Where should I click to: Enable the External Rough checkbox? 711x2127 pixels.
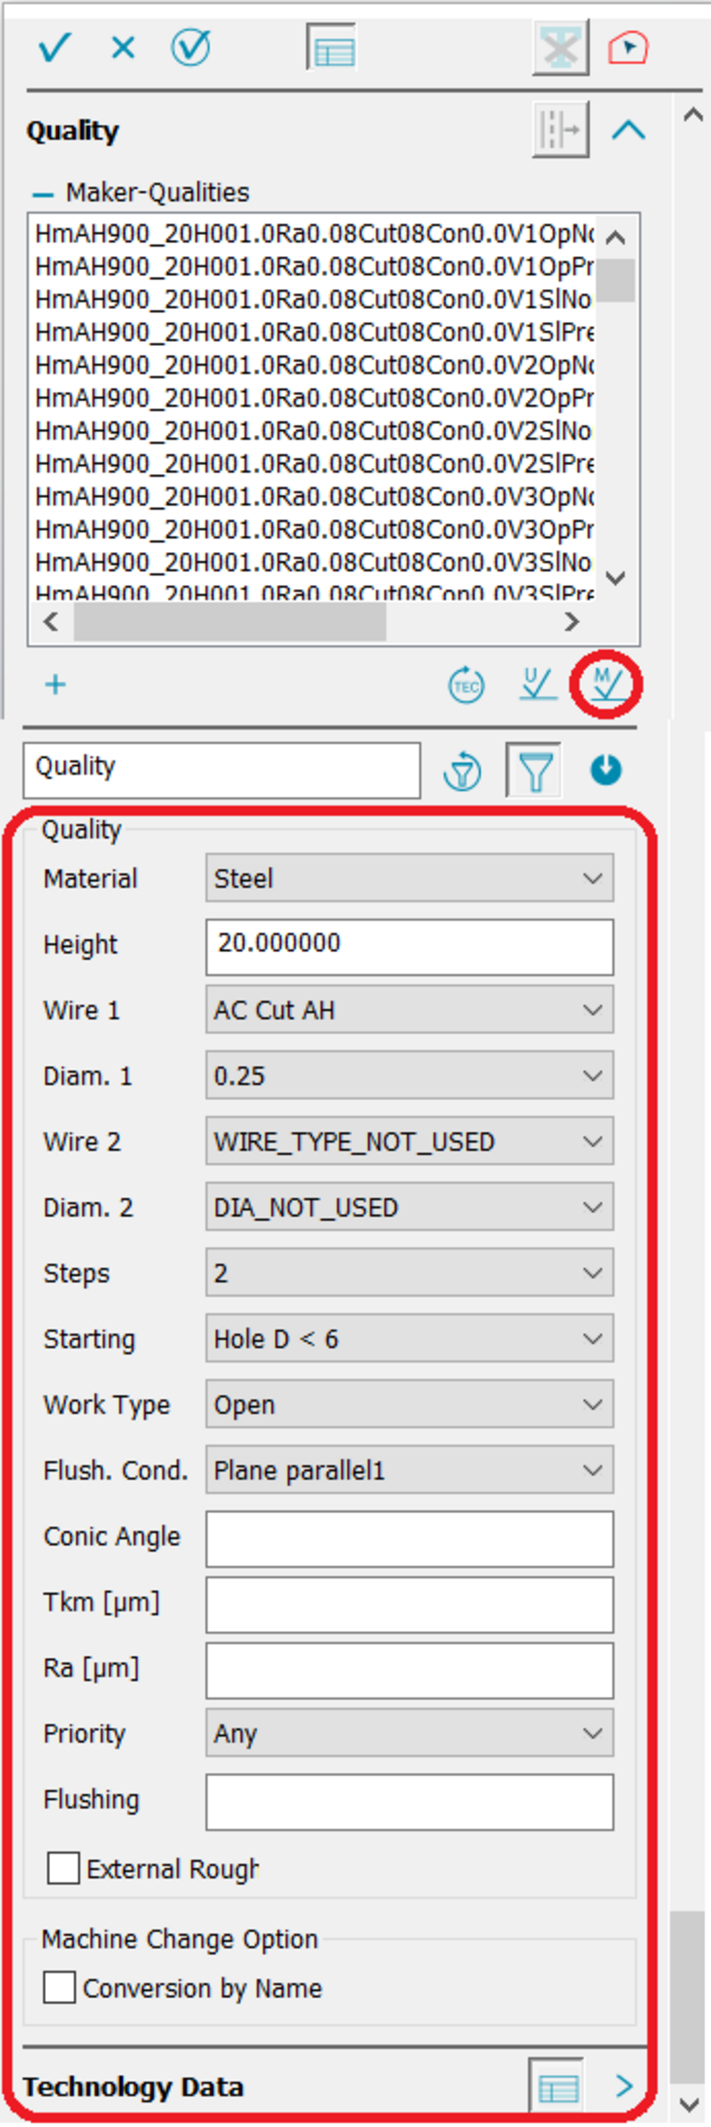(63, 1868)
